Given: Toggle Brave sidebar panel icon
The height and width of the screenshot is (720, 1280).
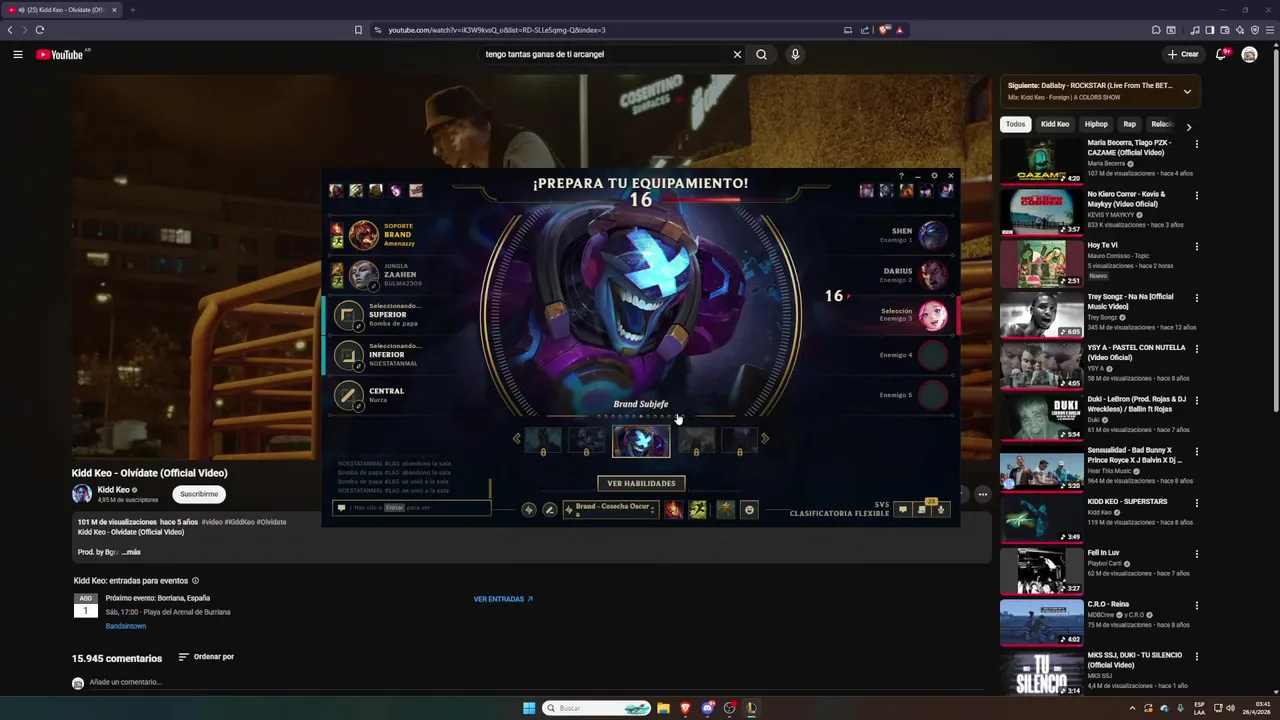Looking at the screenshot, I should [x=1209, y=30].
